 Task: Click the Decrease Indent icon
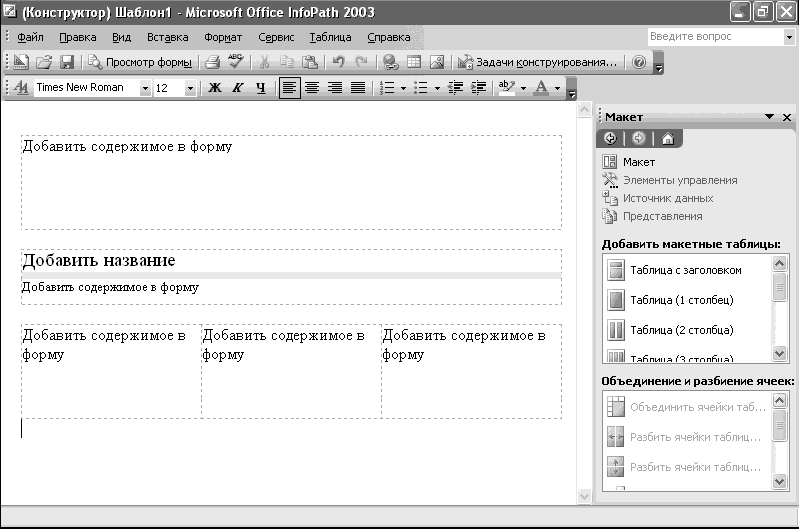coord(455,88)
